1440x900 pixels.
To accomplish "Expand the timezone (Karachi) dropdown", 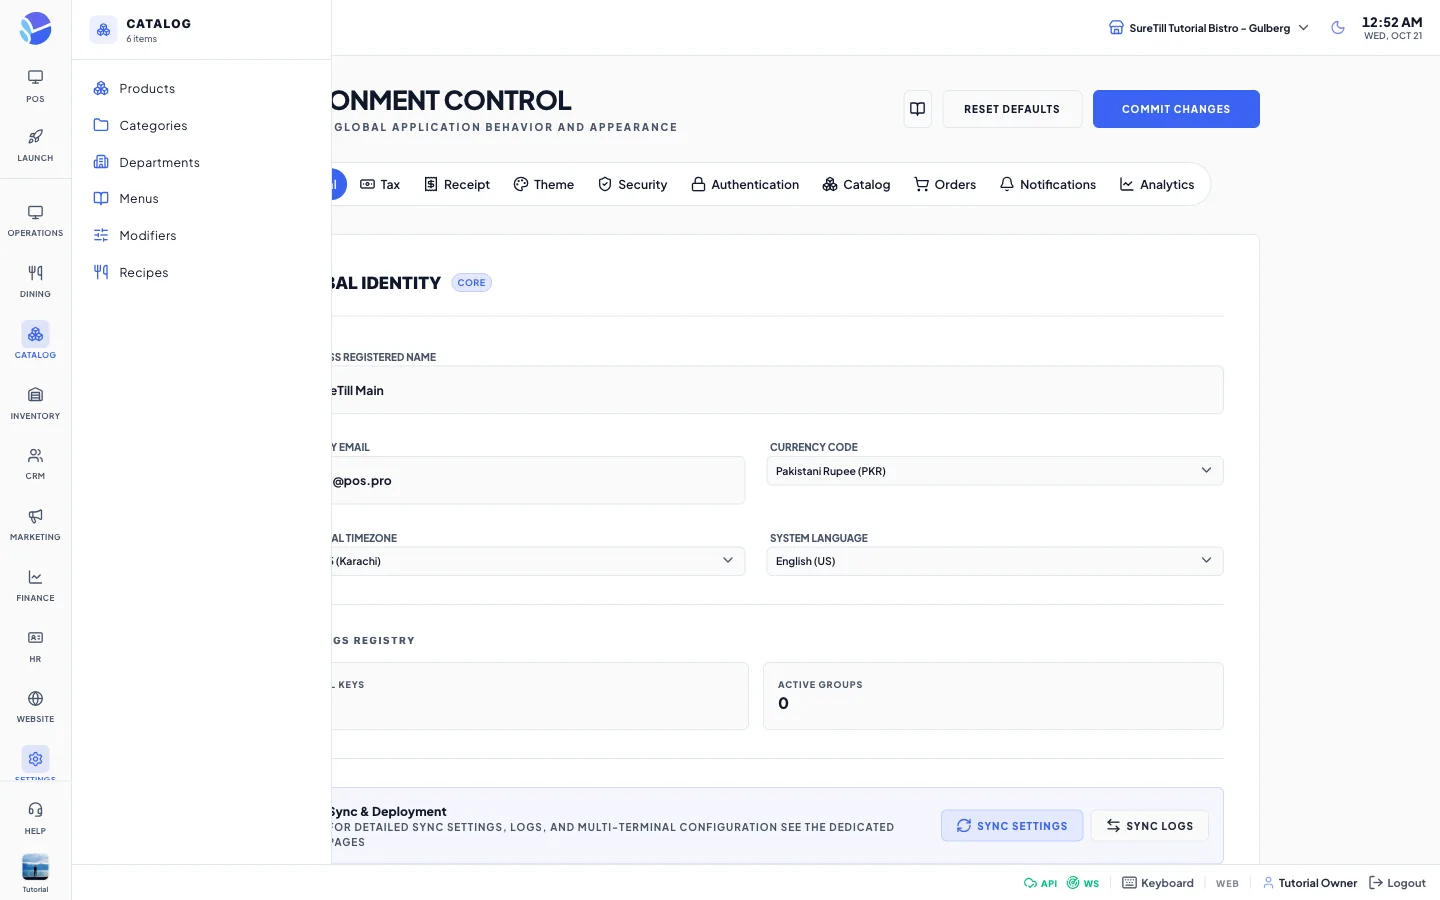I will click(538, 561).
